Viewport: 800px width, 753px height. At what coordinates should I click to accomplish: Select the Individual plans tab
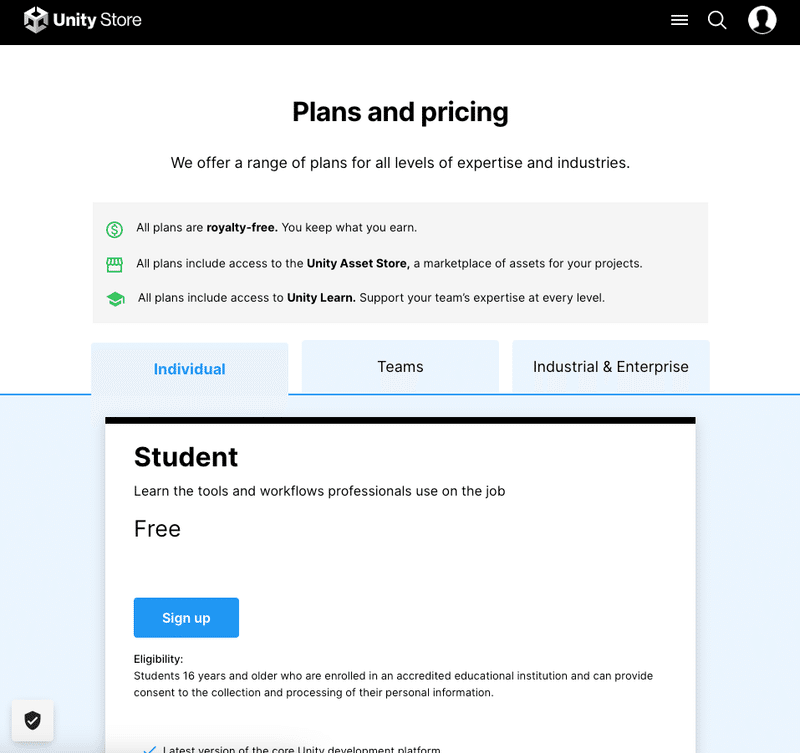(189, 369)
